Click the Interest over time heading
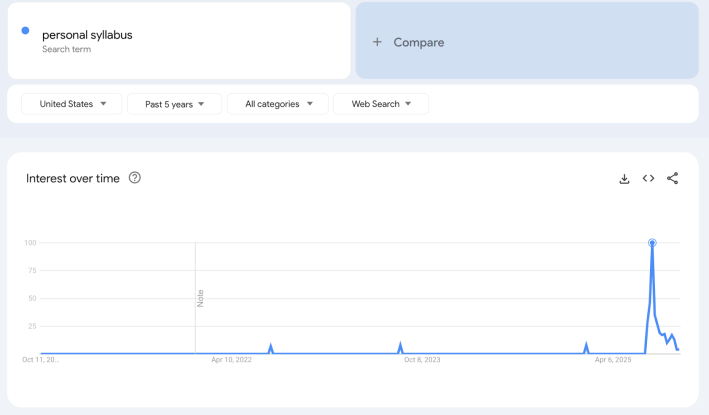The width and height of the screenshot is (709, 415). point(73,179)
